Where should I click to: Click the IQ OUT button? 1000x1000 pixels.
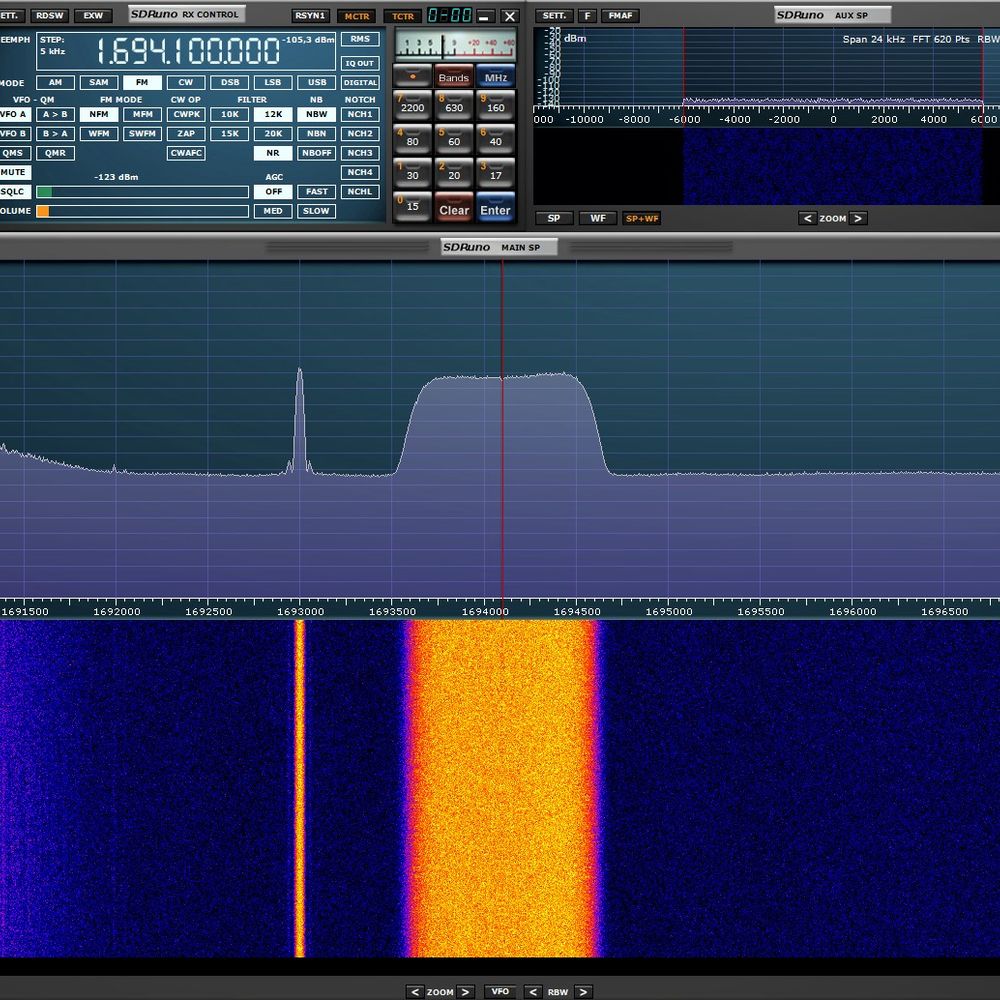coord(360,63)
